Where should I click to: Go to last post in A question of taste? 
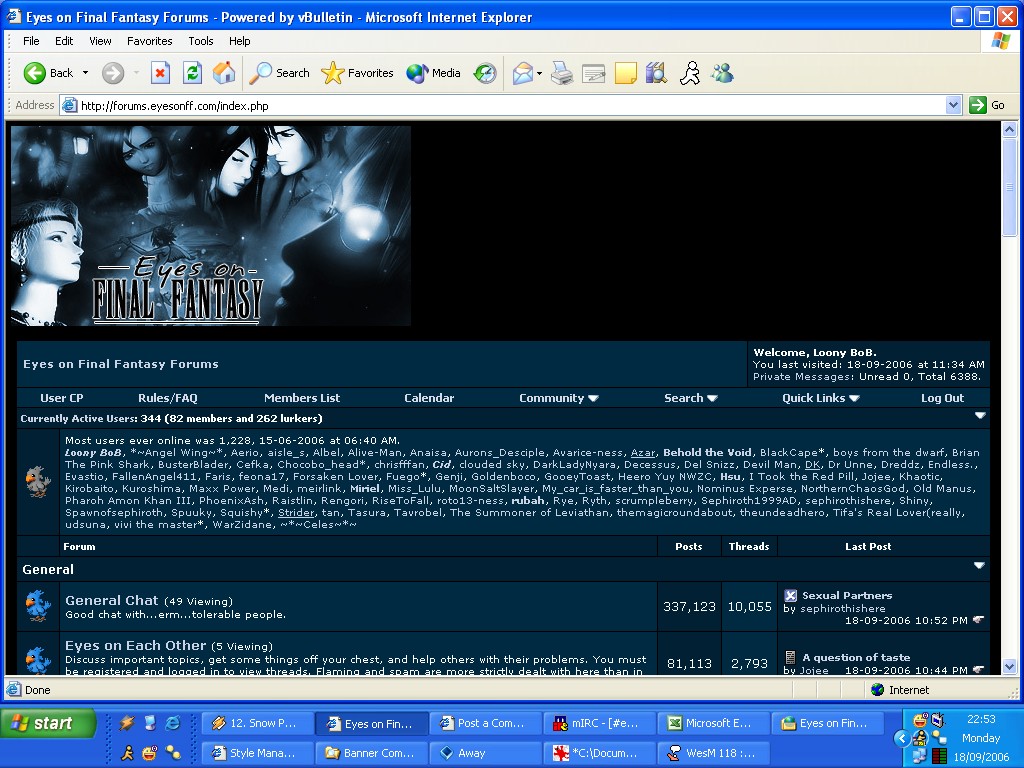978,669
